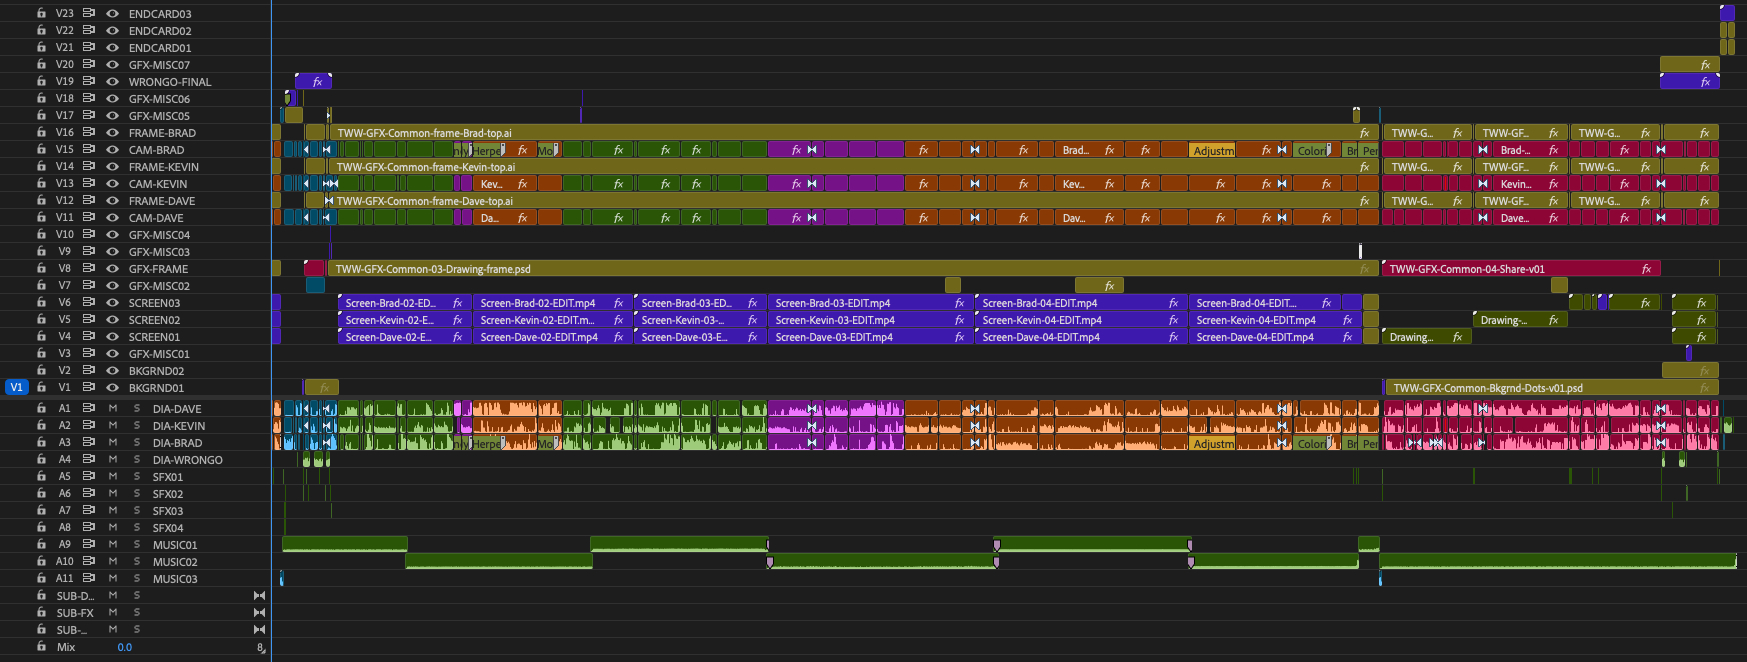This screenshot has height=662, width=1747.
Task: Solo the A10 MUSIC02 track
Action: click(137, 562)
